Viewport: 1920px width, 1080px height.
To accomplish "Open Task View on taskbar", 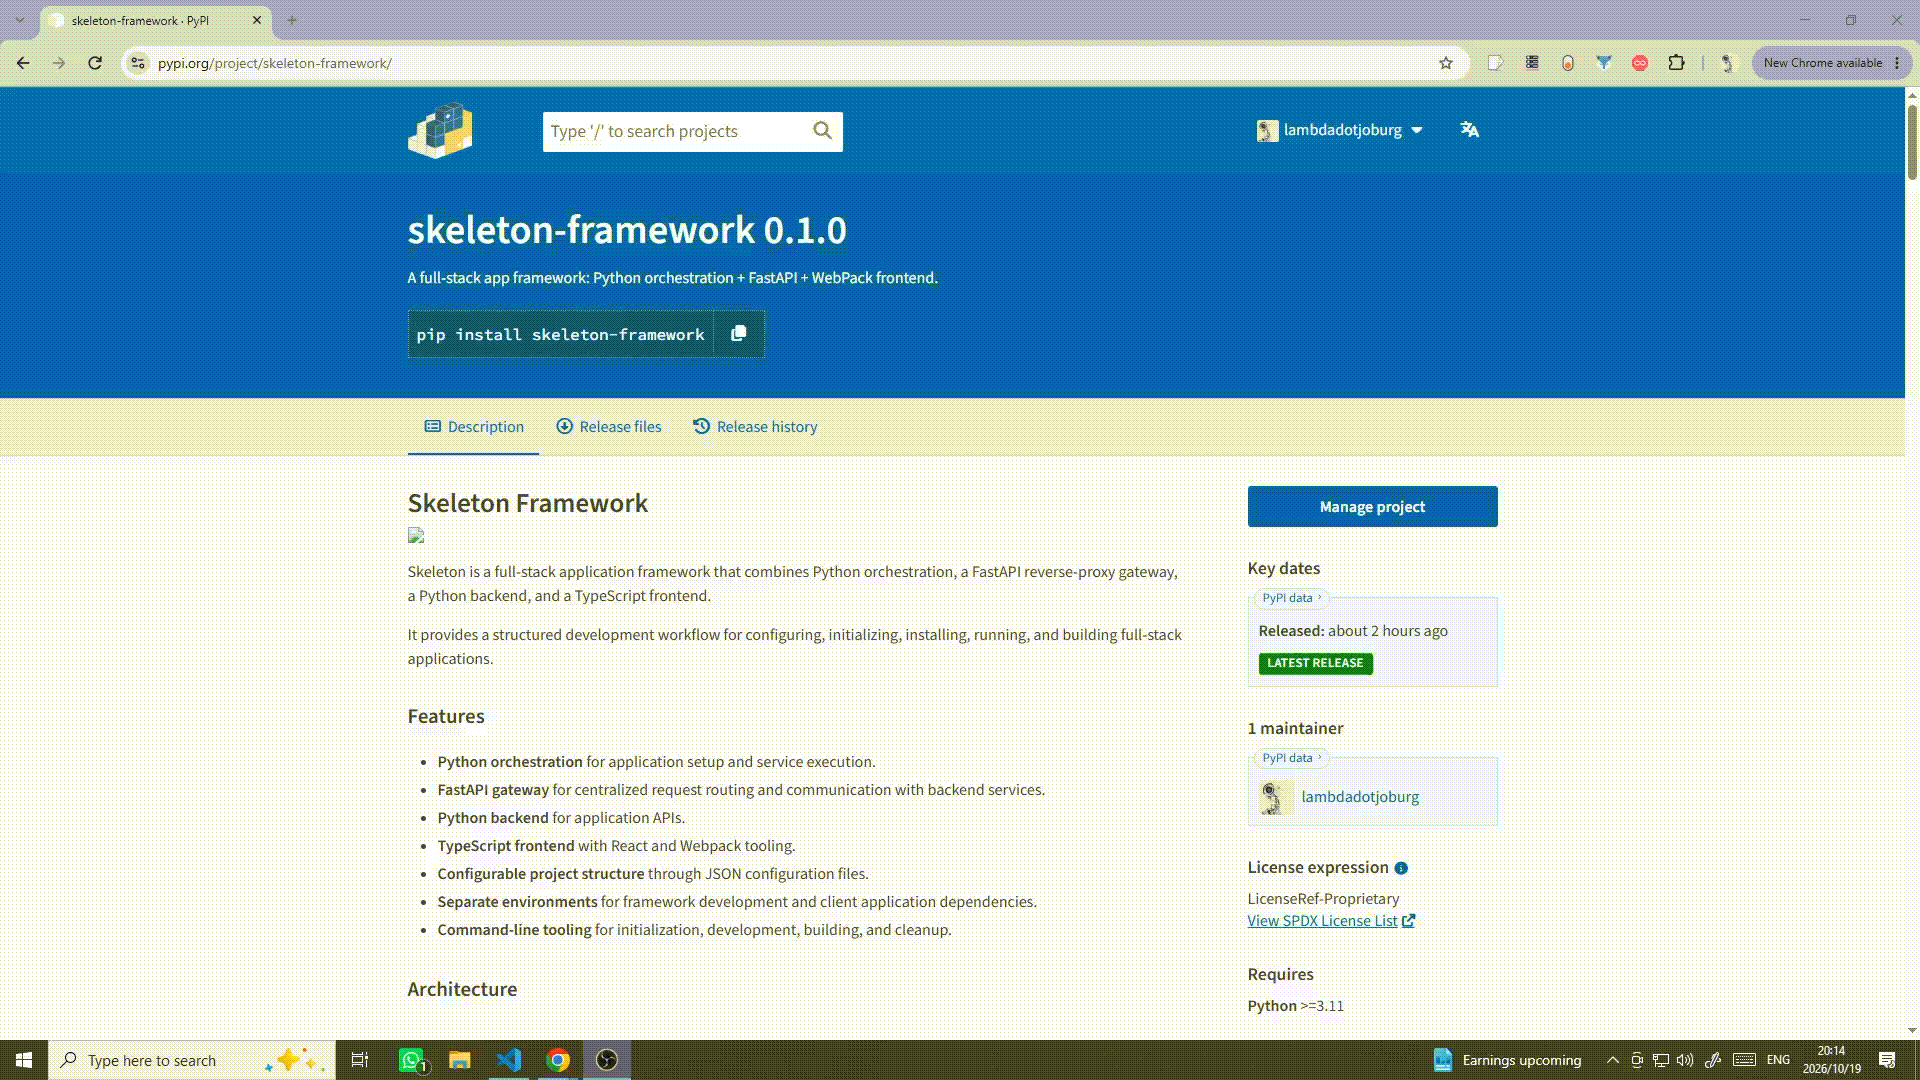I will point(360,1060).
